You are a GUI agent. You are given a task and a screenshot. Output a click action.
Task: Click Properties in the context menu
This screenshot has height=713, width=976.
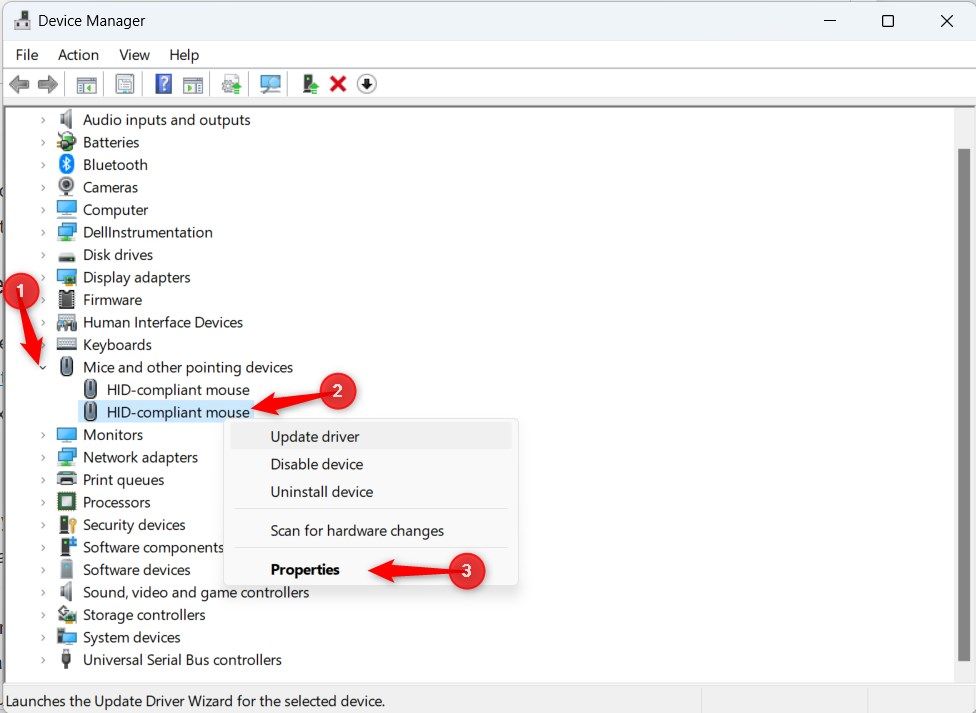tap(305, 569)
